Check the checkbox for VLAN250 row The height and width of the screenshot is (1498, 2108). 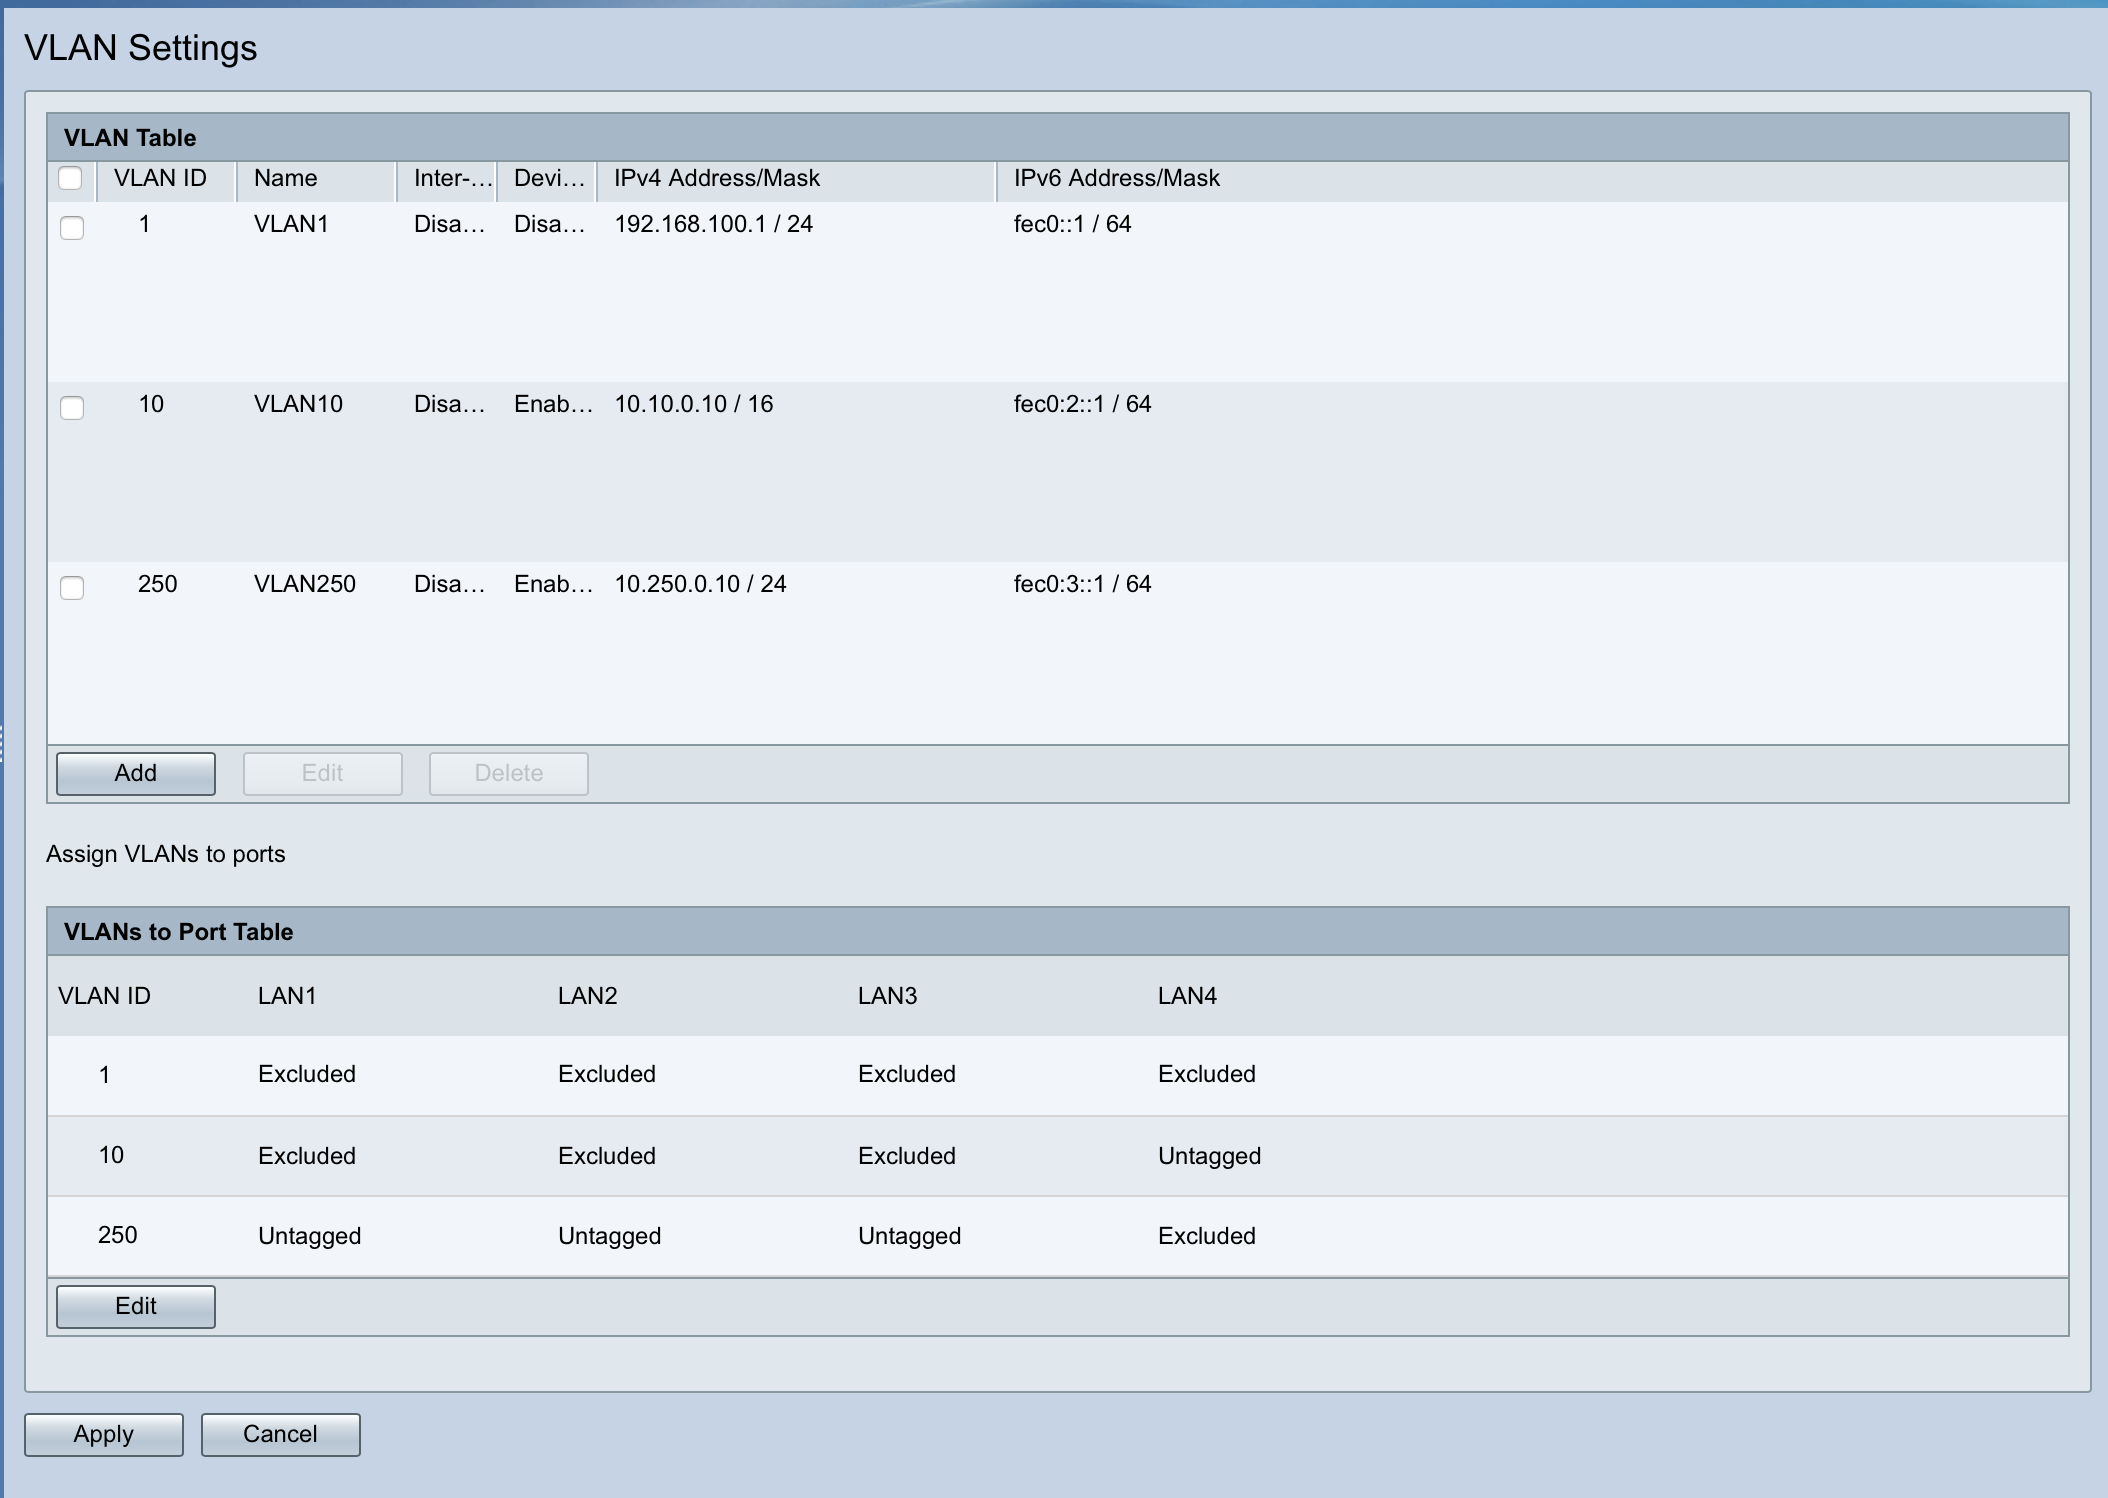(x=71, y=588)
